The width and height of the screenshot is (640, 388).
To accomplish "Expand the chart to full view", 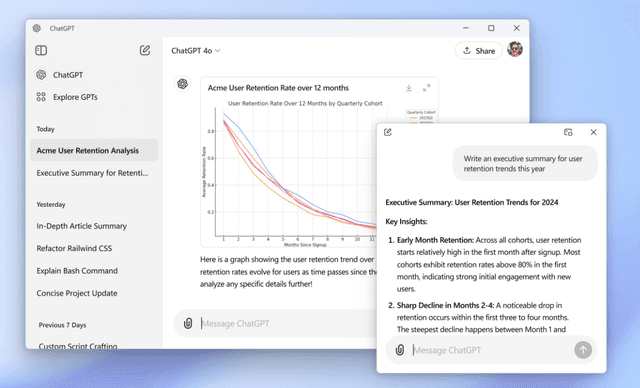I will coord(427,88).
